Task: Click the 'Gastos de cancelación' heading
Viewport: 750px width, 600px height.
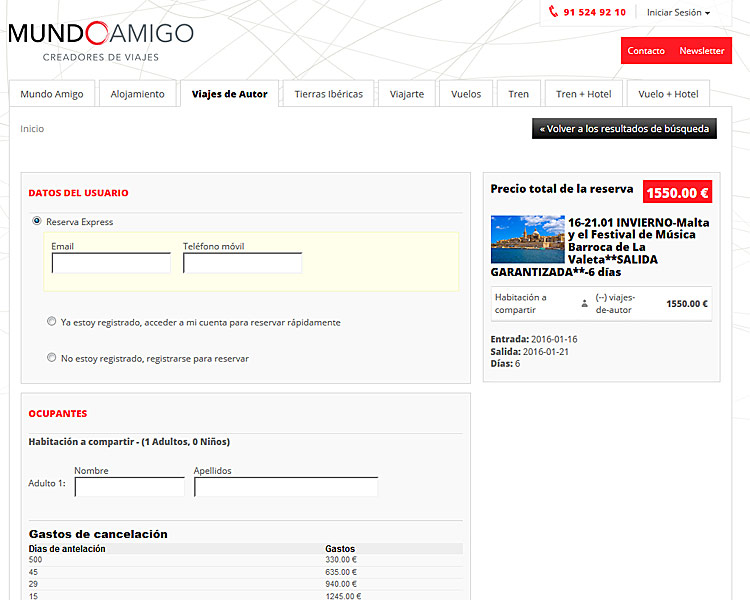Action: coord(98,534)
